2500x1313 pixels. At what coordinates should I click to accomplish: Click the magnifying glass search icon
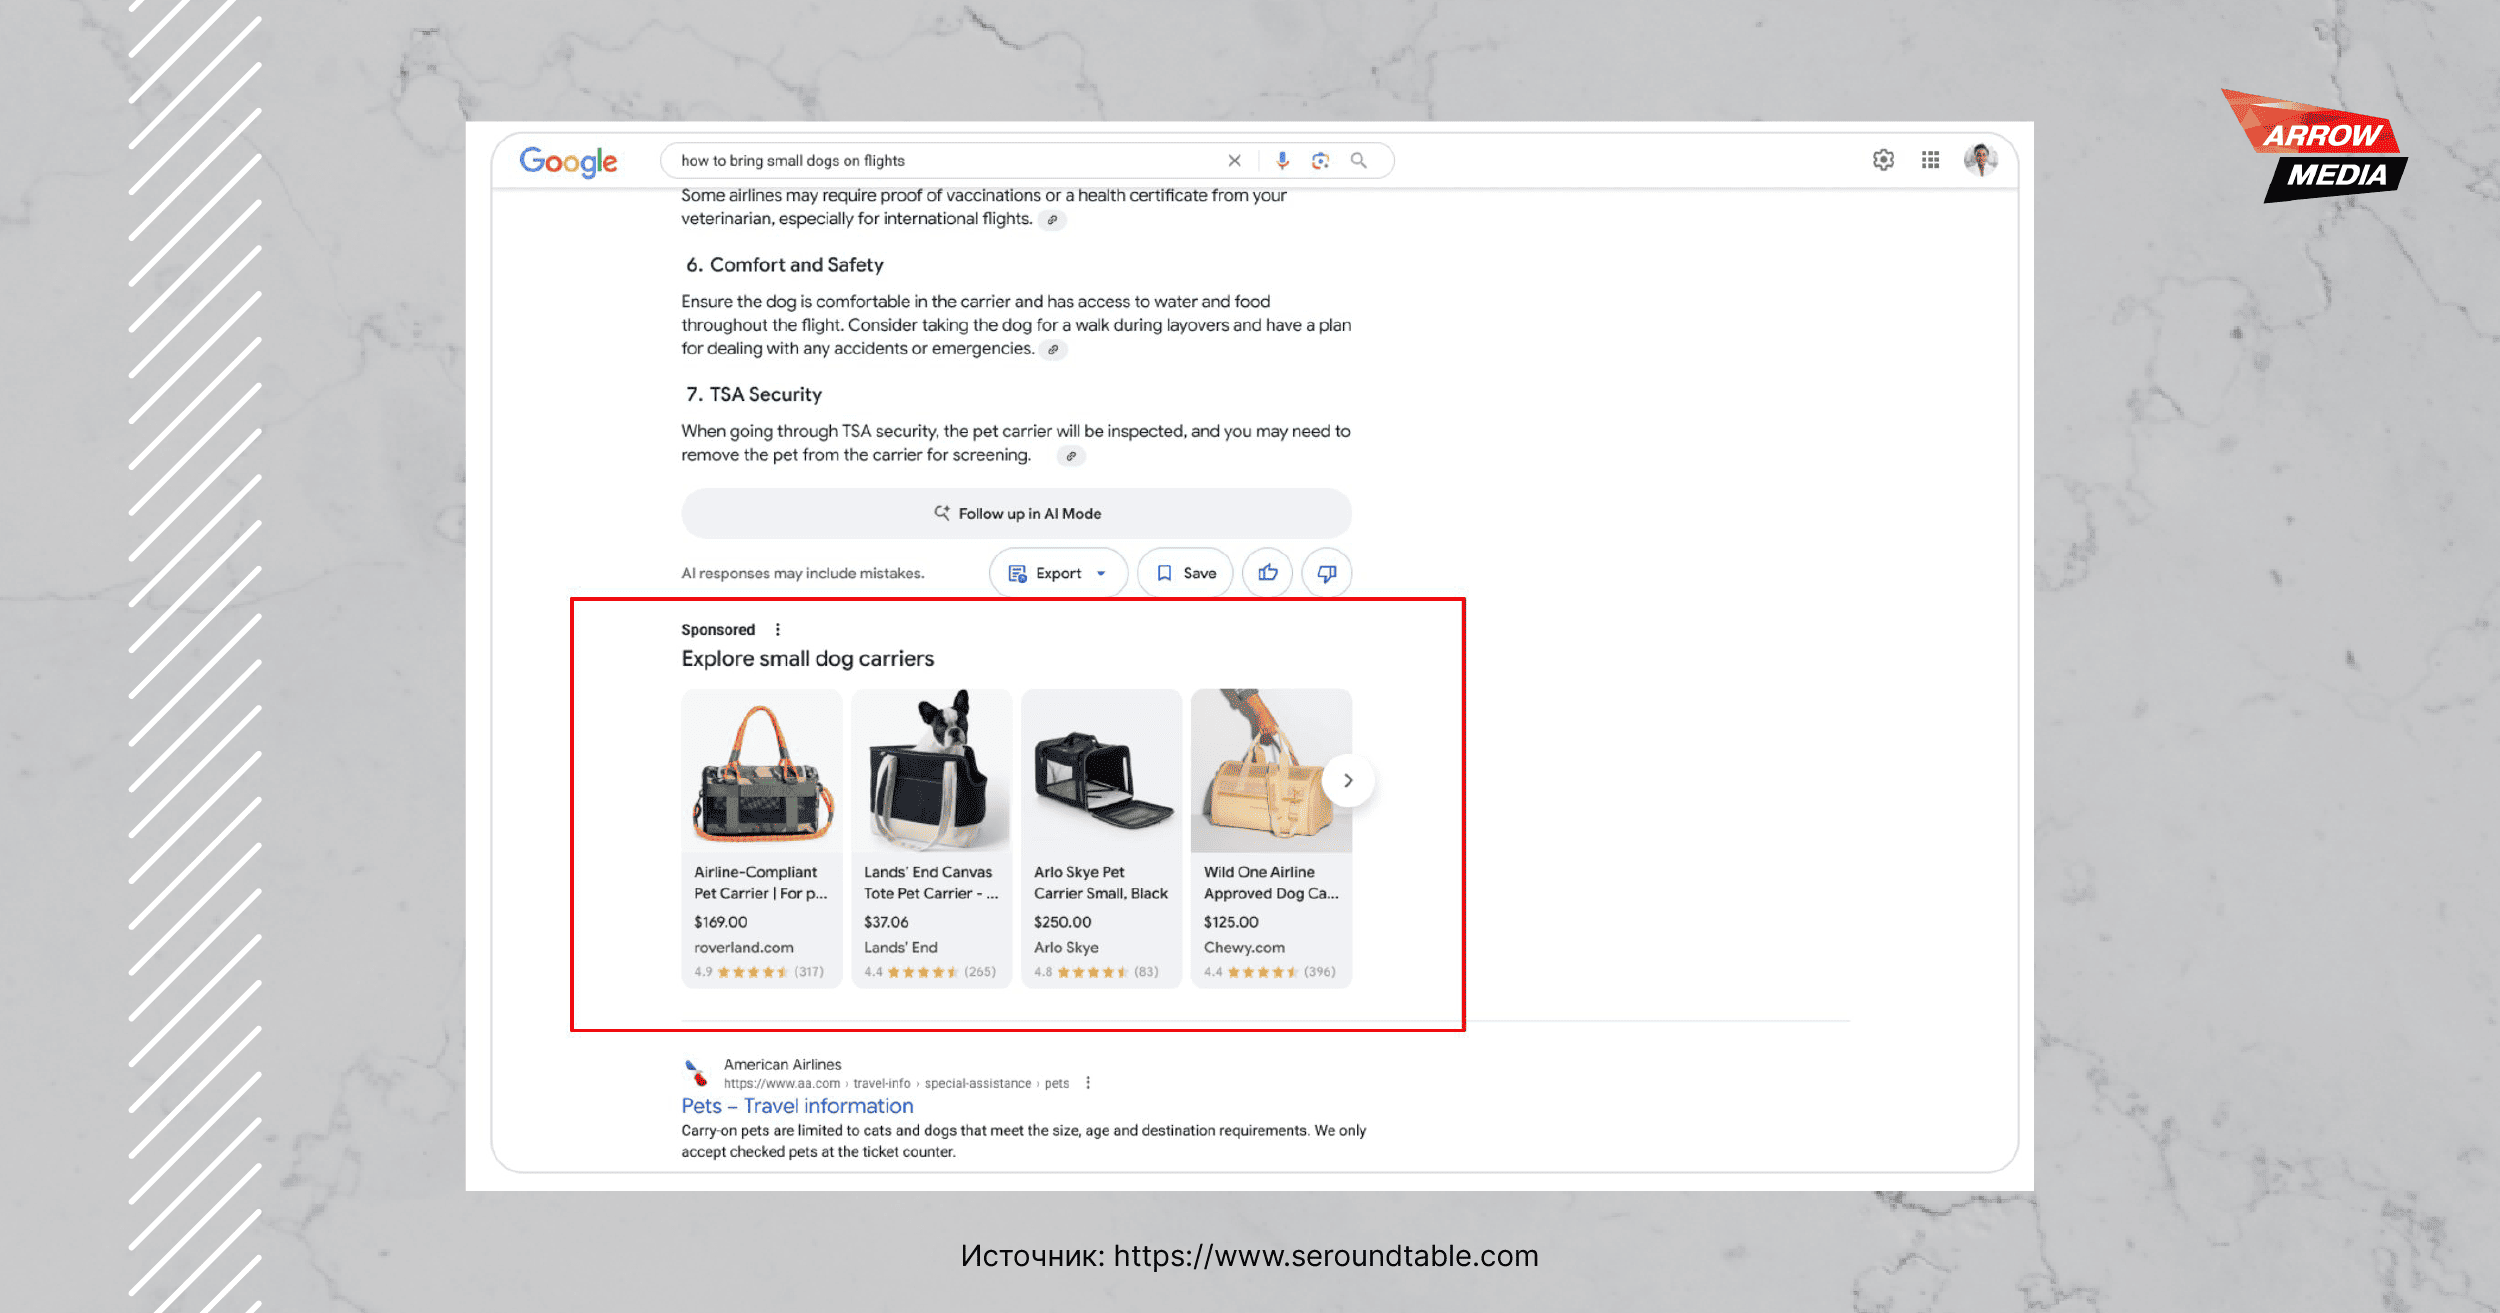tap(1358, 161)
